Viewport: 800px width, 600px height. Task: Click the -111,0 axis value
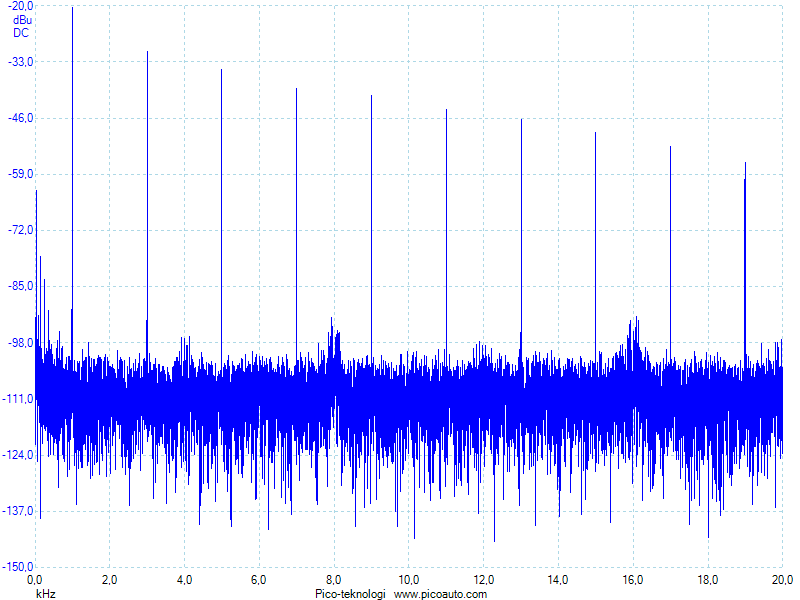click(x=18, y=398)
